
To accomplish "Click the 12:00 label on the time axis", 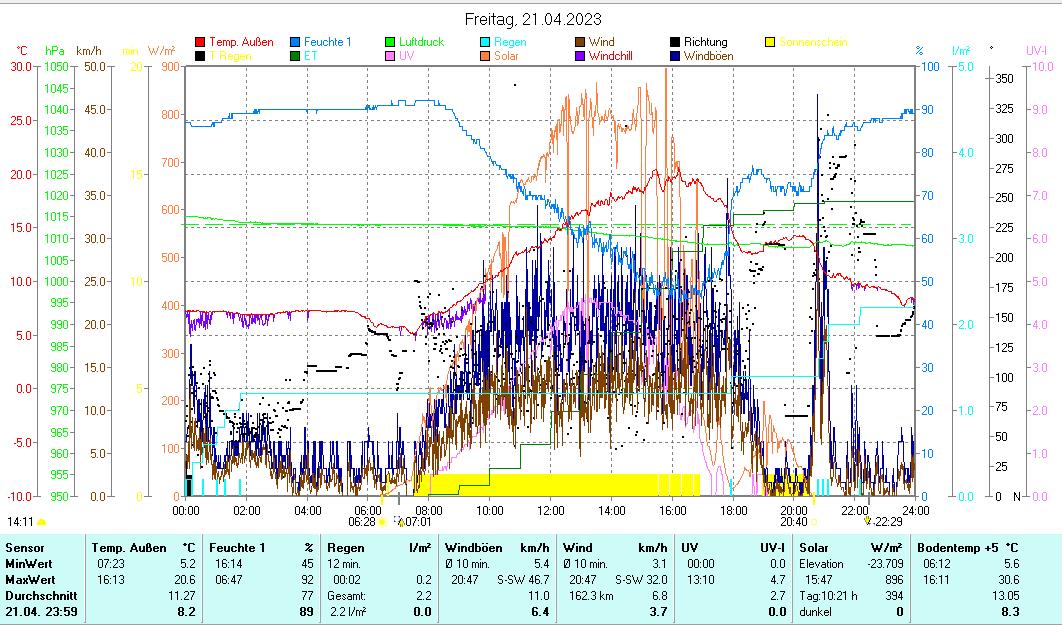I will (x=551, y=509).
